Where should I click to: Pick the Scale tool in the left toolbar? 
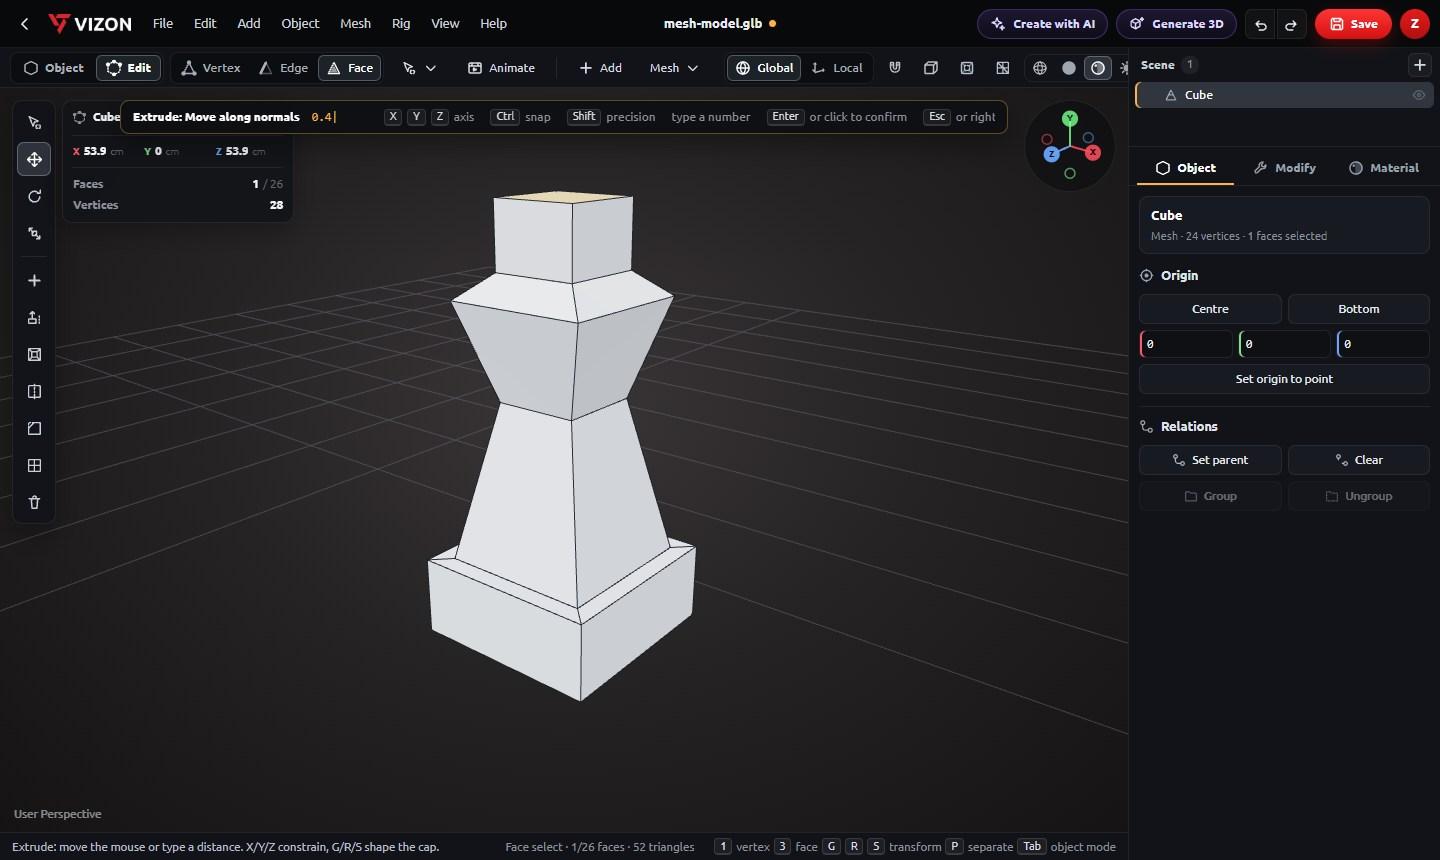click(34, 233)
